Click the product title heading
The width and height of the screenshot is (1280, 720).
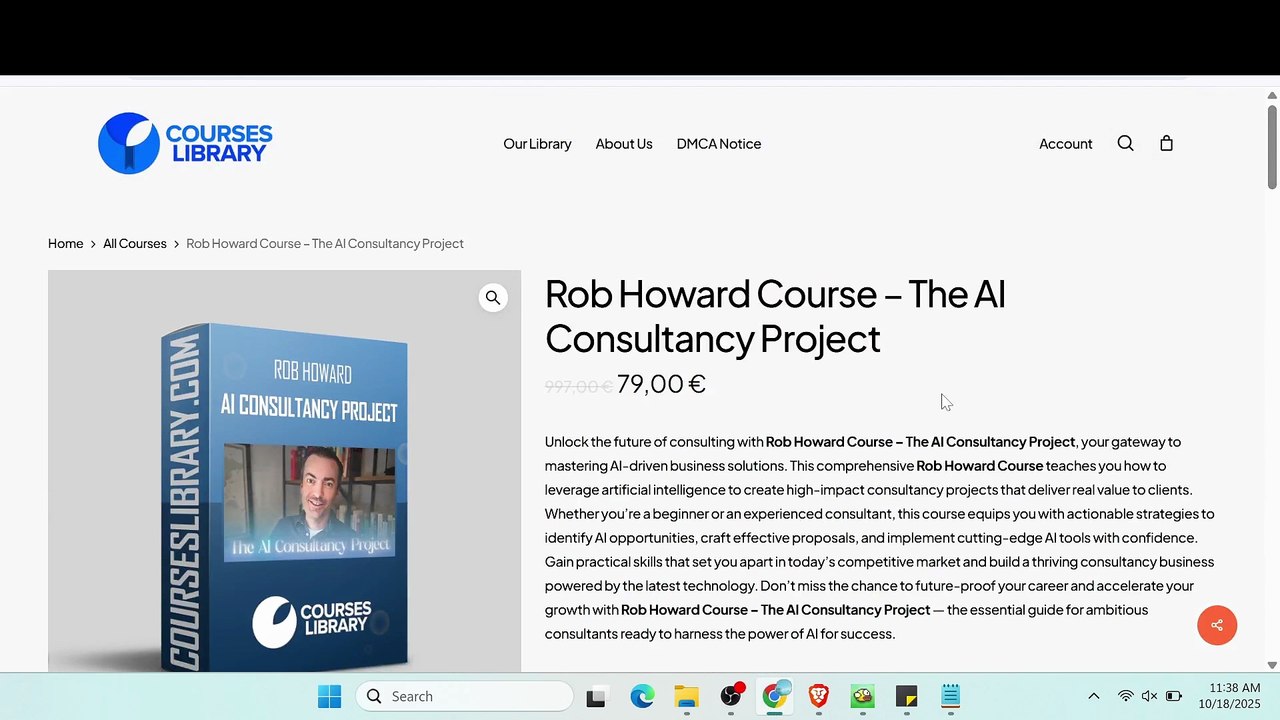click(x=775, y=316)
